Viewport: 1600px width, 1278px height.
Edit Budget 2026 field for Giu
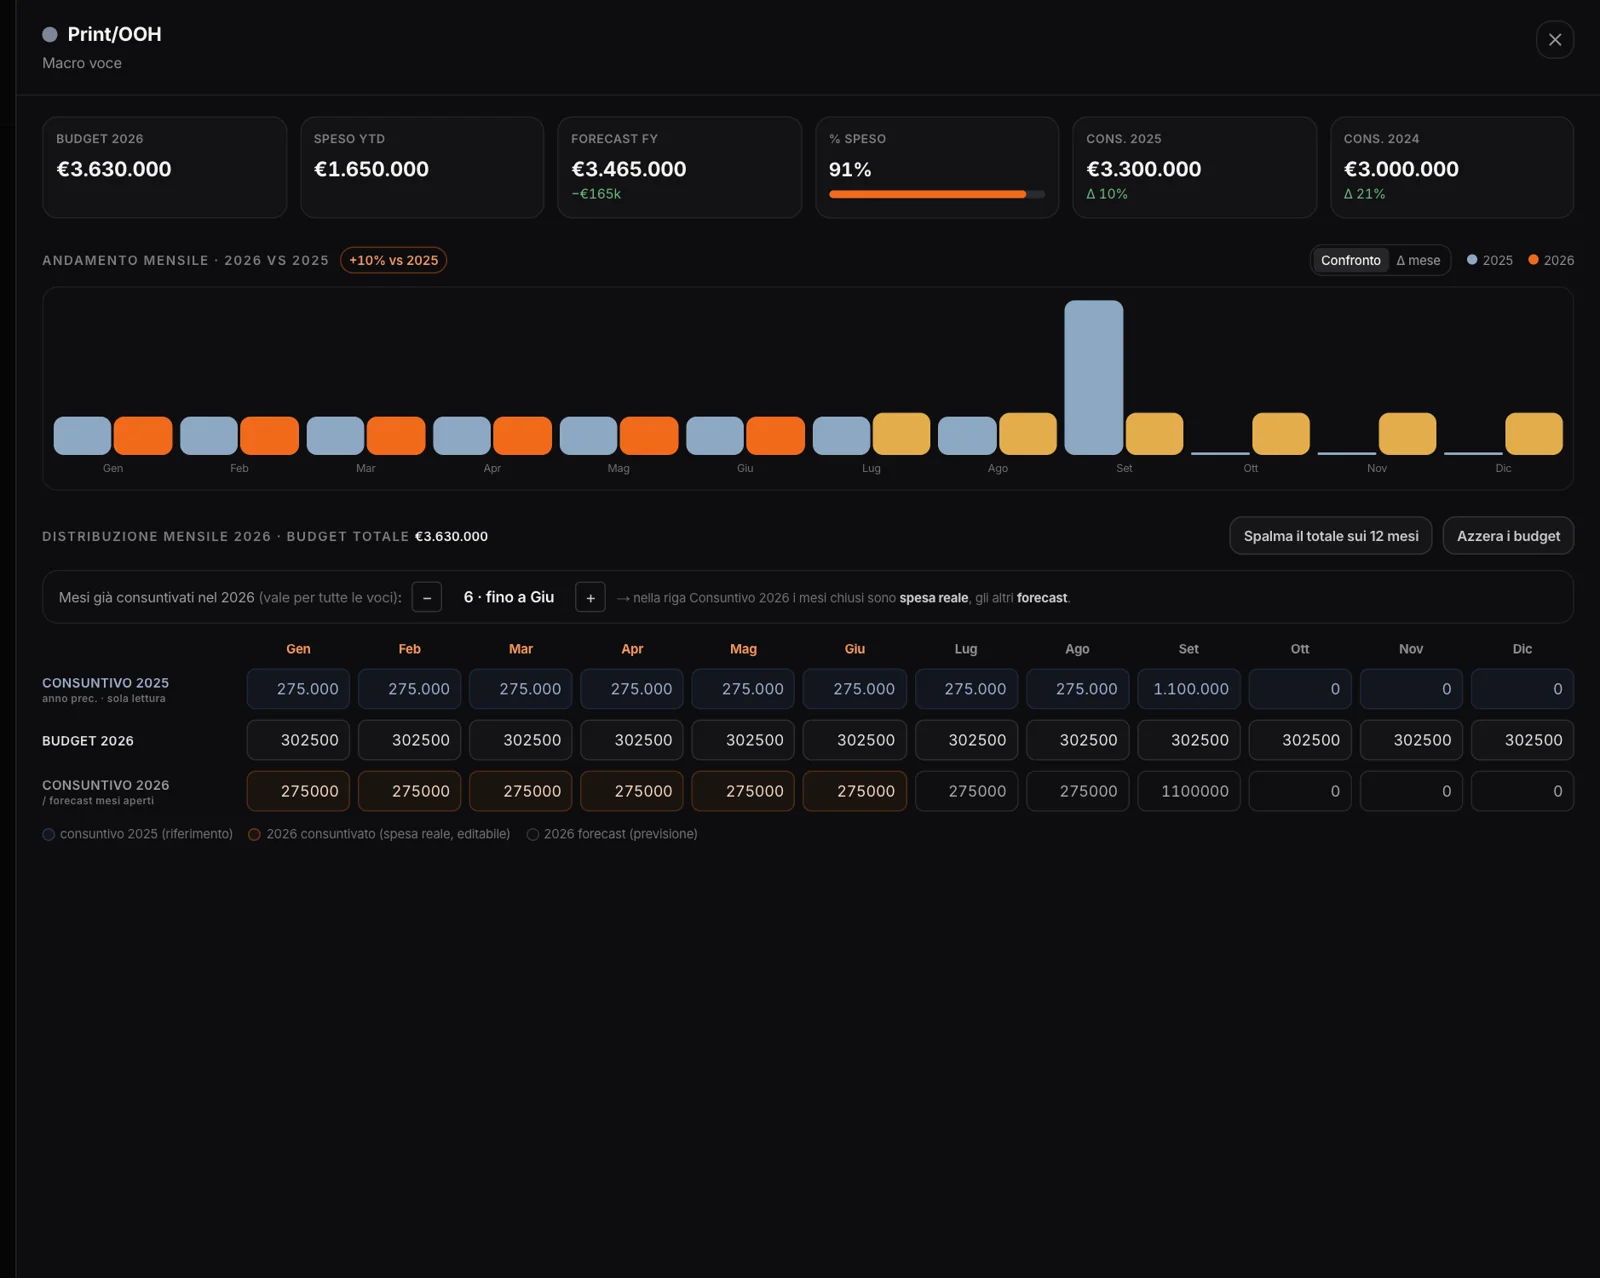pyautogui.click(x=855, y=740)
